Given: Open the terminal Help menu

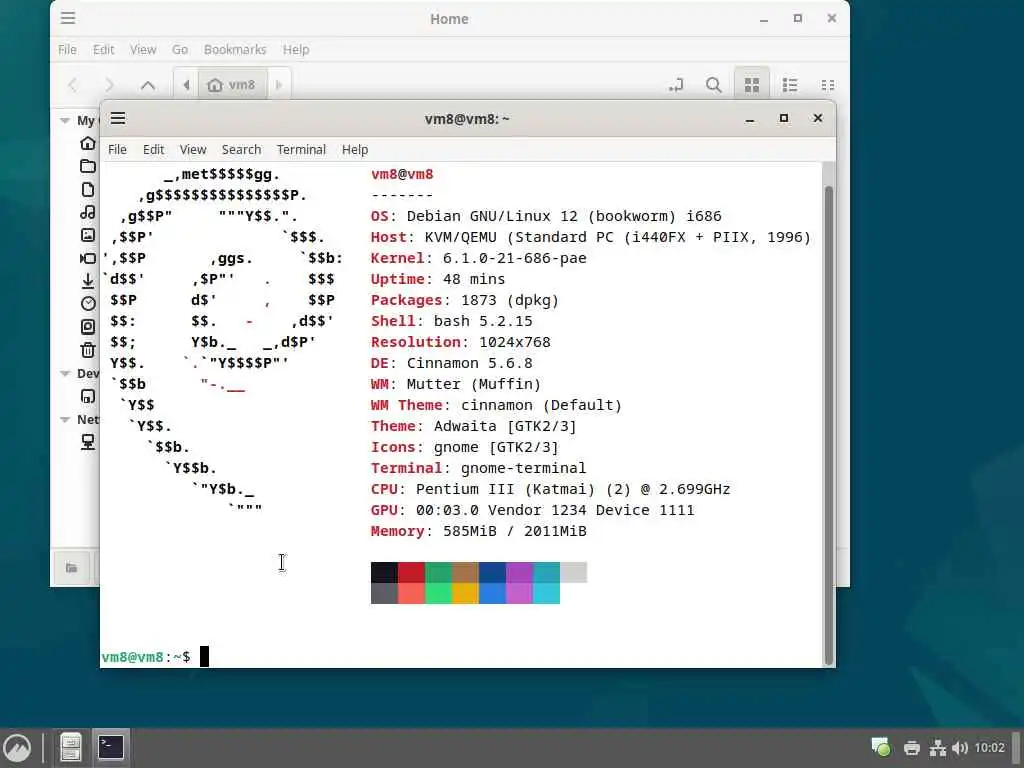Looking at the screenshot, I should tap(355, 150).
